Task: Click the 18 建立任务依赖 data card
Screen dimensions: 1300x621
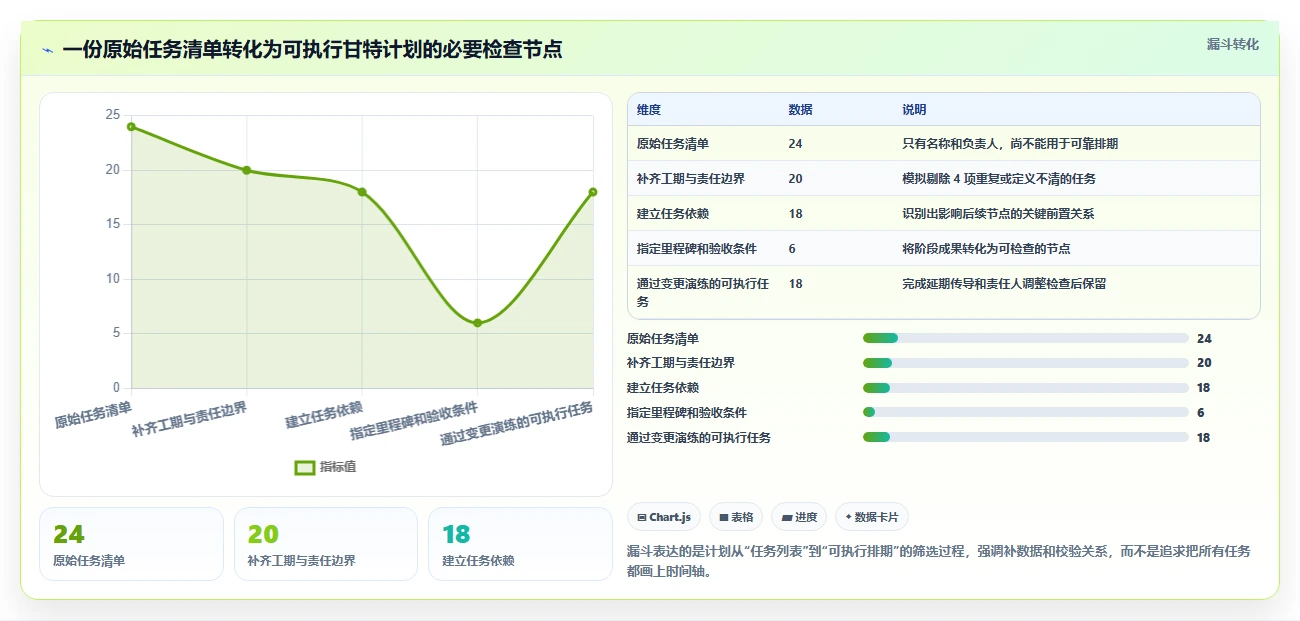Action: [x=520, y=544]
